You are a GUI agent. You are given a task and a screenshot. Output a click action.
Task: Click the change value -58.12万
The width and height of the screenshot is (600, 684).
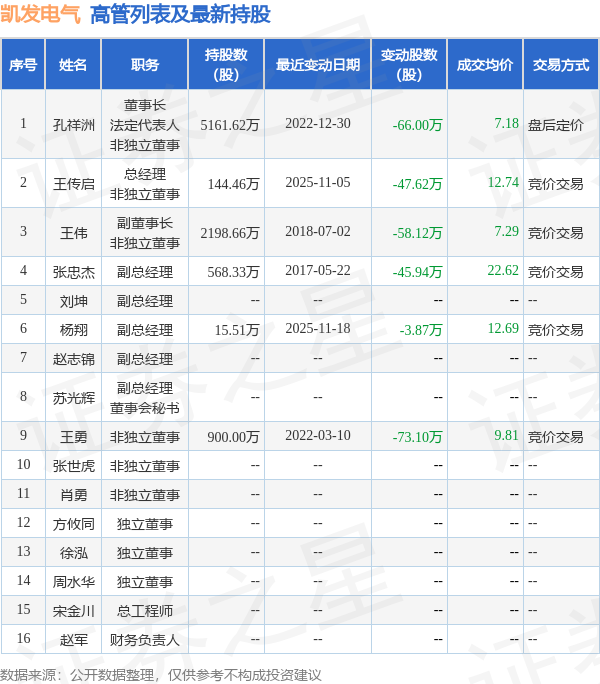pyautogui.click(x=417, y=233)
